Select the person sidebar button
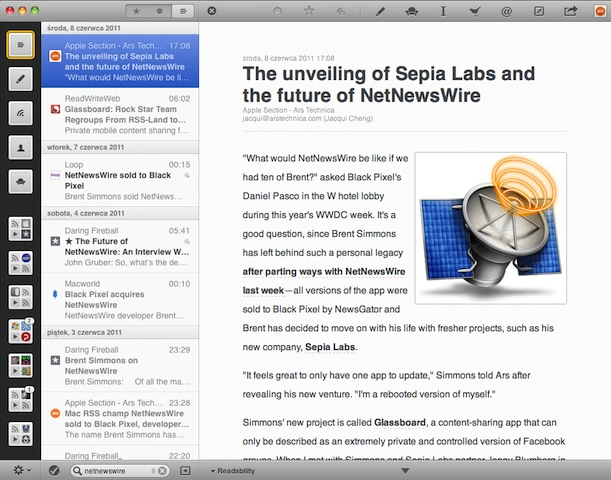This screenshot has width=611, height=480. (21, 147)
